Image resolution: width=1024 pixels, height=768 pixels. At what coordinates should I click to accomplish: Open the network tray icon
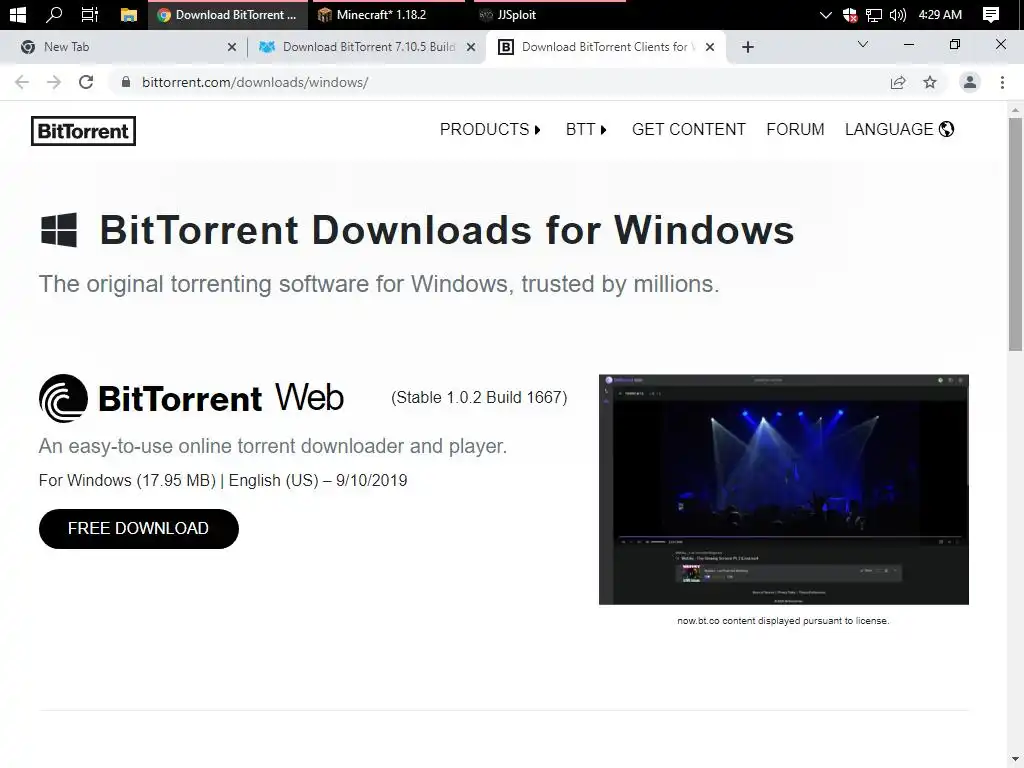[x=874, y=14]
